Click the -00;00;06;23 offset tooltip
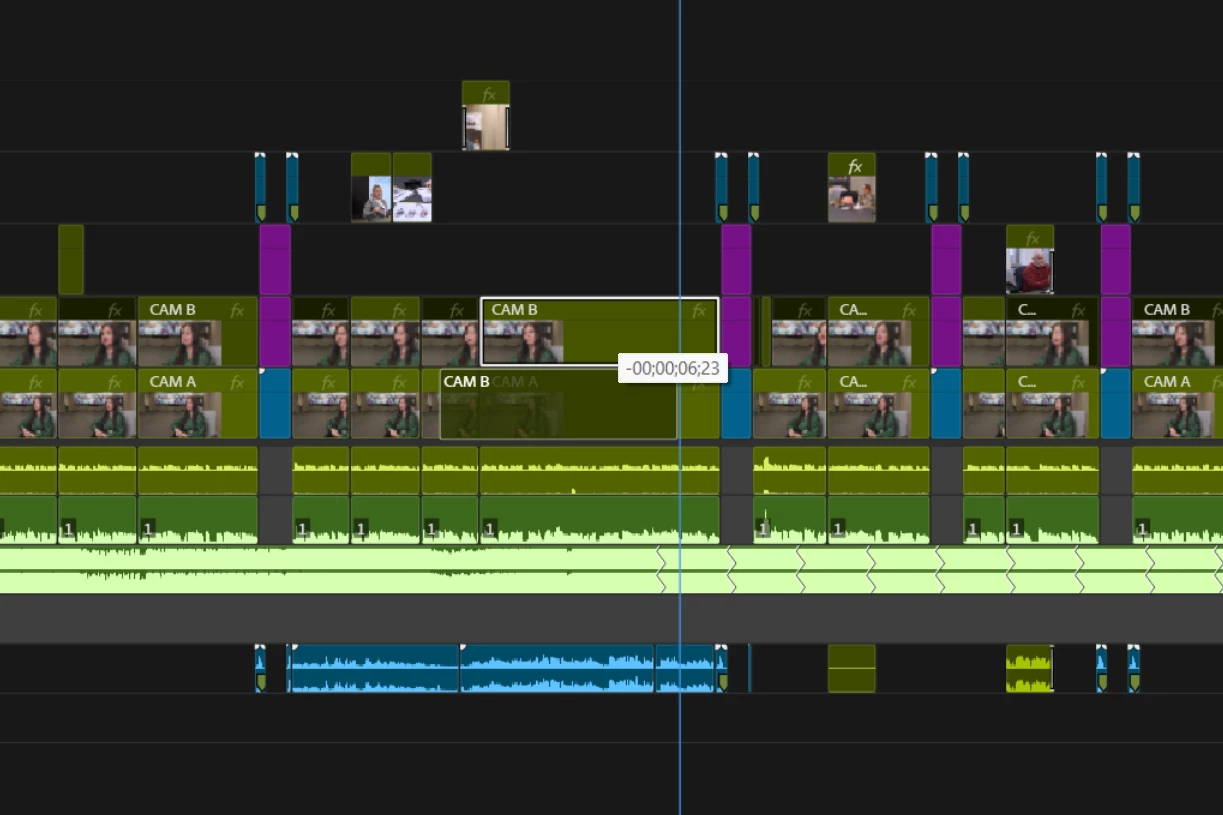Viewport: 1223px width, 815px height. 673,369
